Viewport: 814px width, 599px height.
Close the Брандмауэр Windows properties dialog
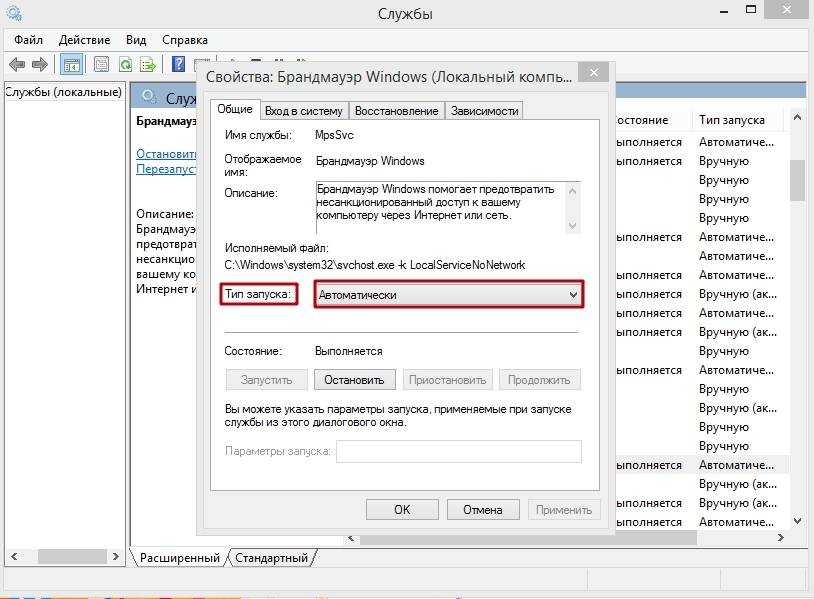(x=594, y=73)
